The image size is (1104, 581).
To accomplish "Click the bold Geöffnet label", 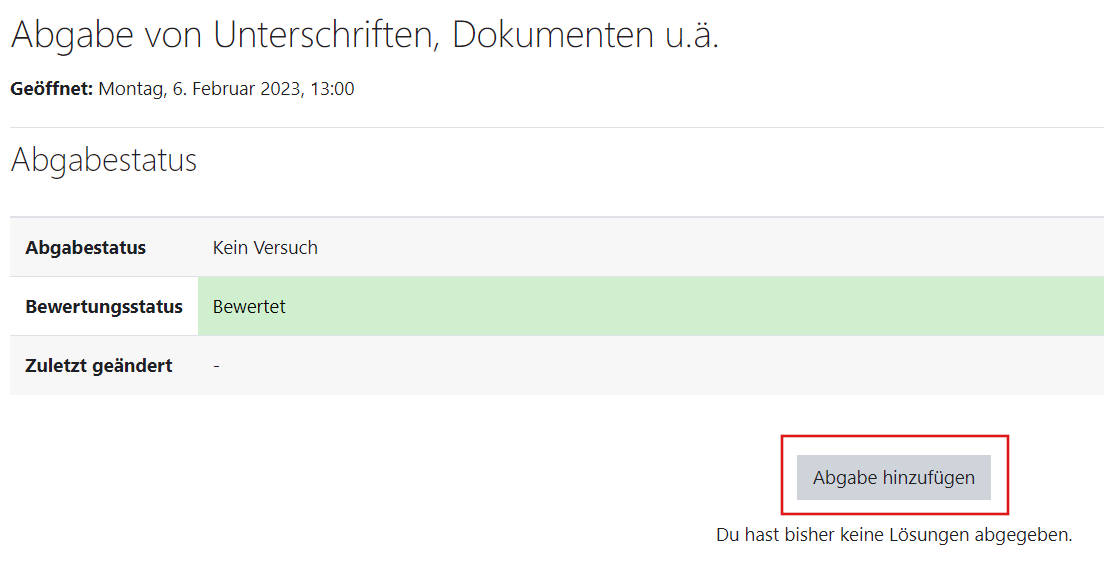I will click(x=51, y=89).
